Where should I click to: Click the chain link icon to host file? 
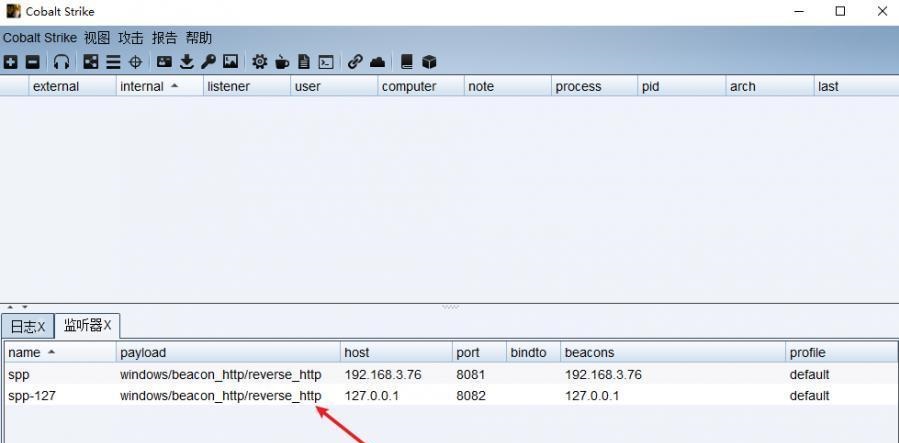[355, 62]
